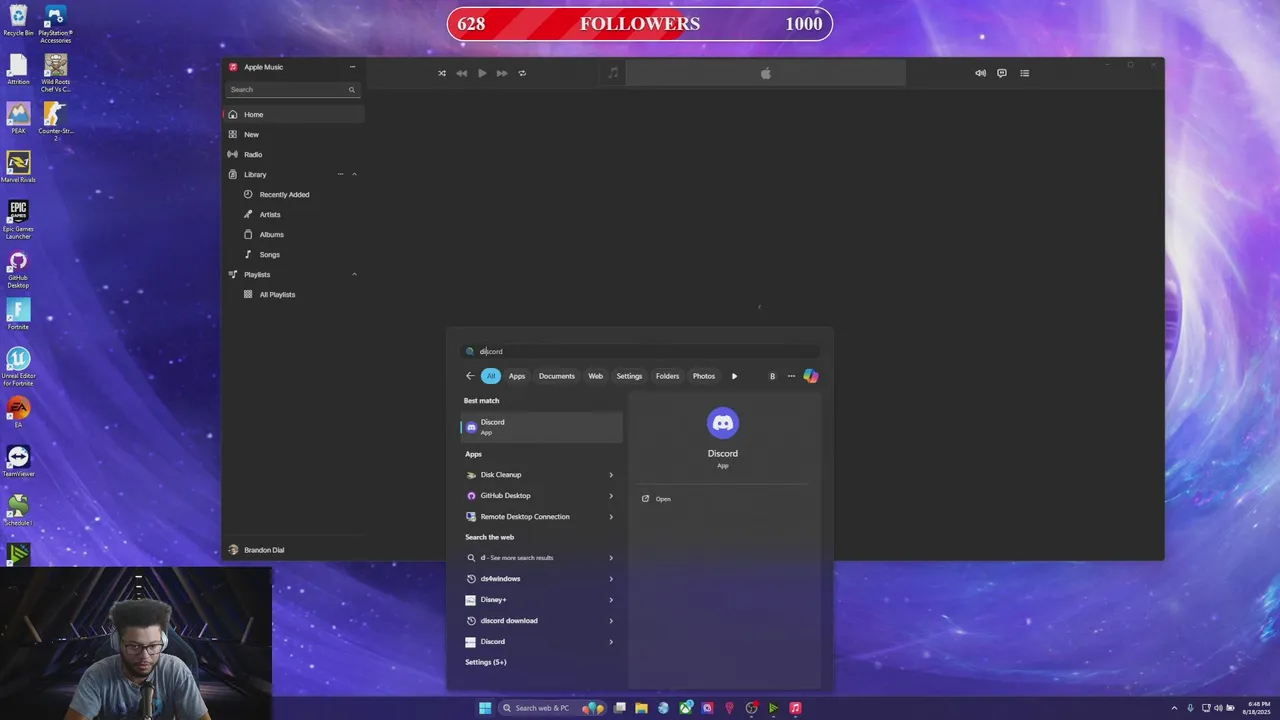The height and width of the screenshot is (720, 1280).
Task: Open Recently Added in Library
Action: 293,194
